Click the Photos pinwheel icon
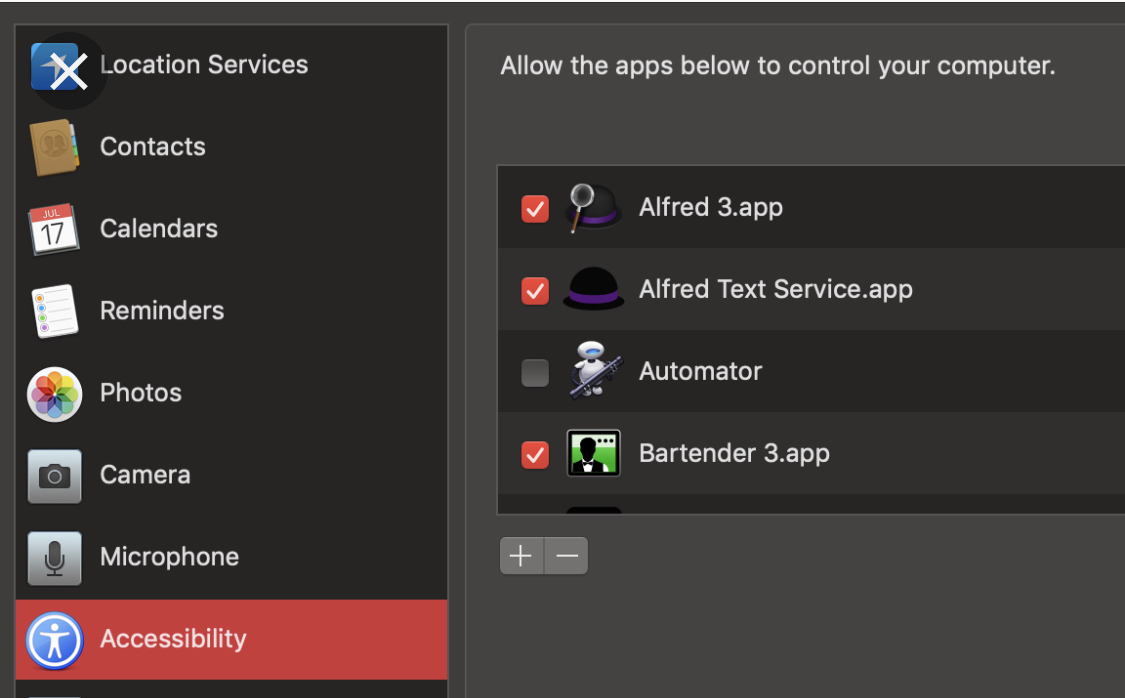This screenshot has height=698, width=1125. pos(55,394)
